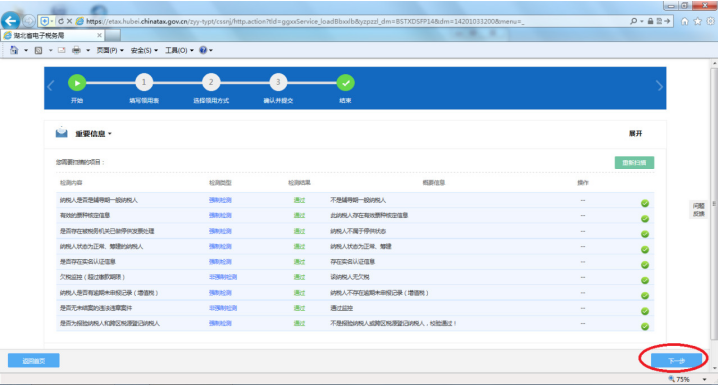Select the 湖北省电子税务局 browser tab
Viewport: 718px width, 385px height.
53,35
